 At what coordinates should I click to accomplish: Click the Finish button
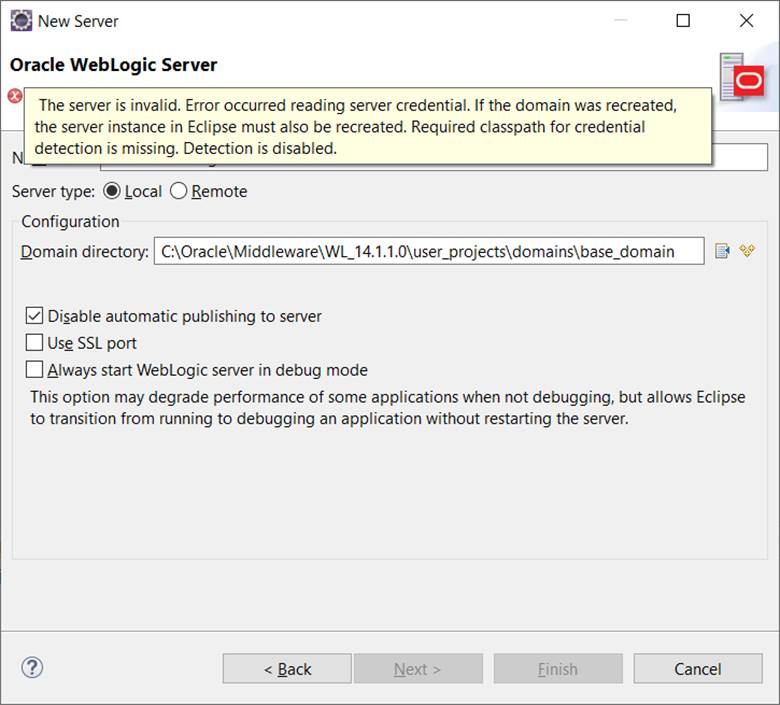(558, 669)
